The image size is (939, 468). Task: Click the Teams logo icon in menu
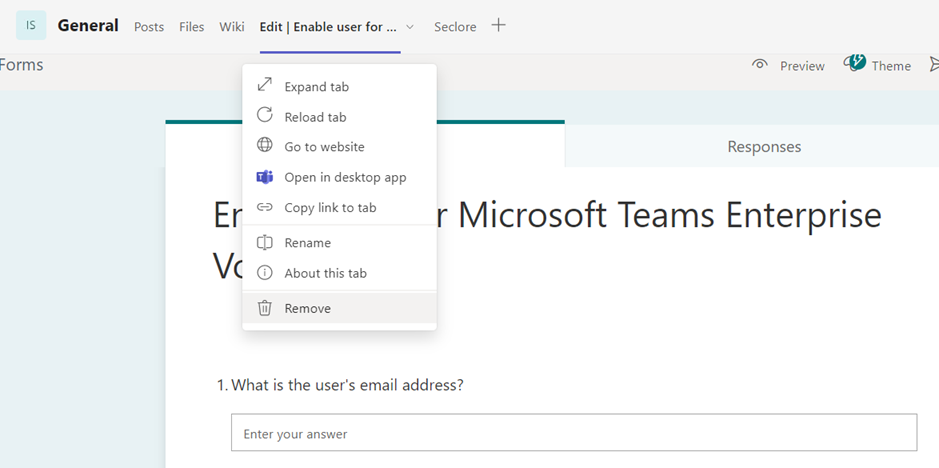(265, 177)
